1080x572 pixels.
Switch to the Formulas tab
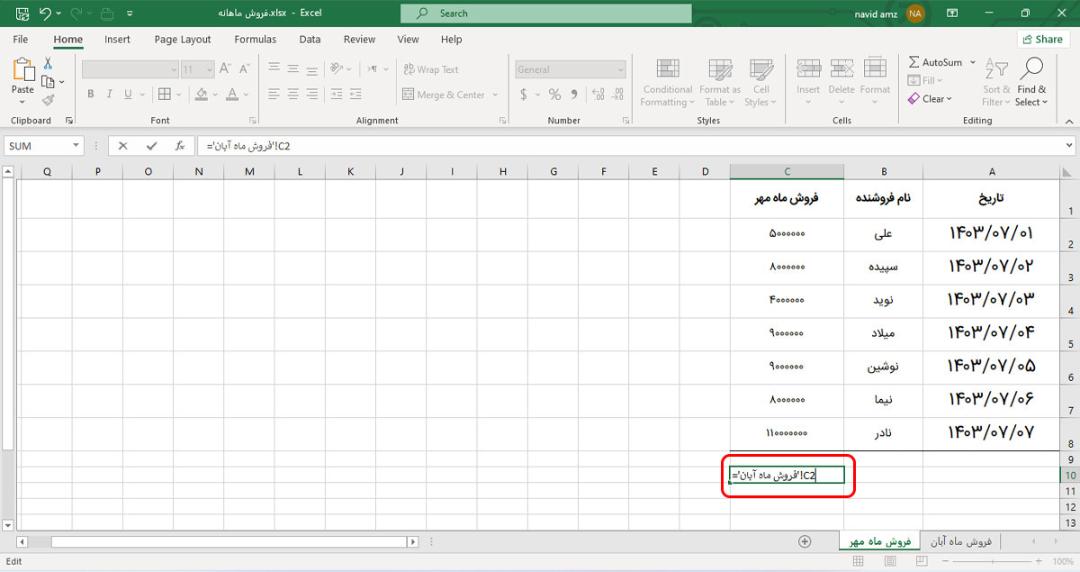tap(255, 39)
